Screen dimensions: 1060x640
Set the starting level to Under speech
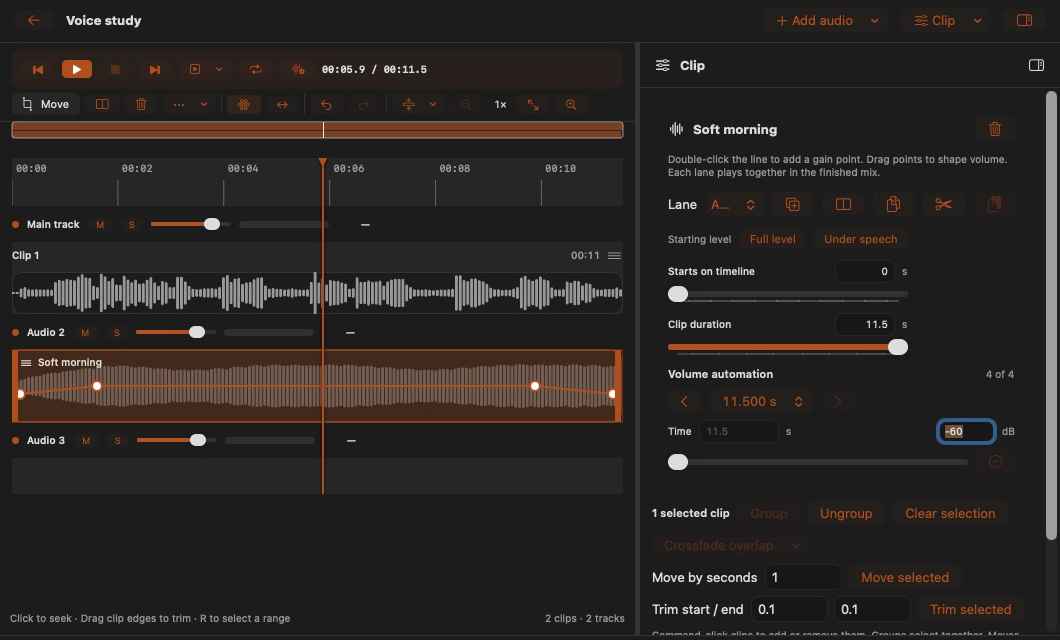861,239
